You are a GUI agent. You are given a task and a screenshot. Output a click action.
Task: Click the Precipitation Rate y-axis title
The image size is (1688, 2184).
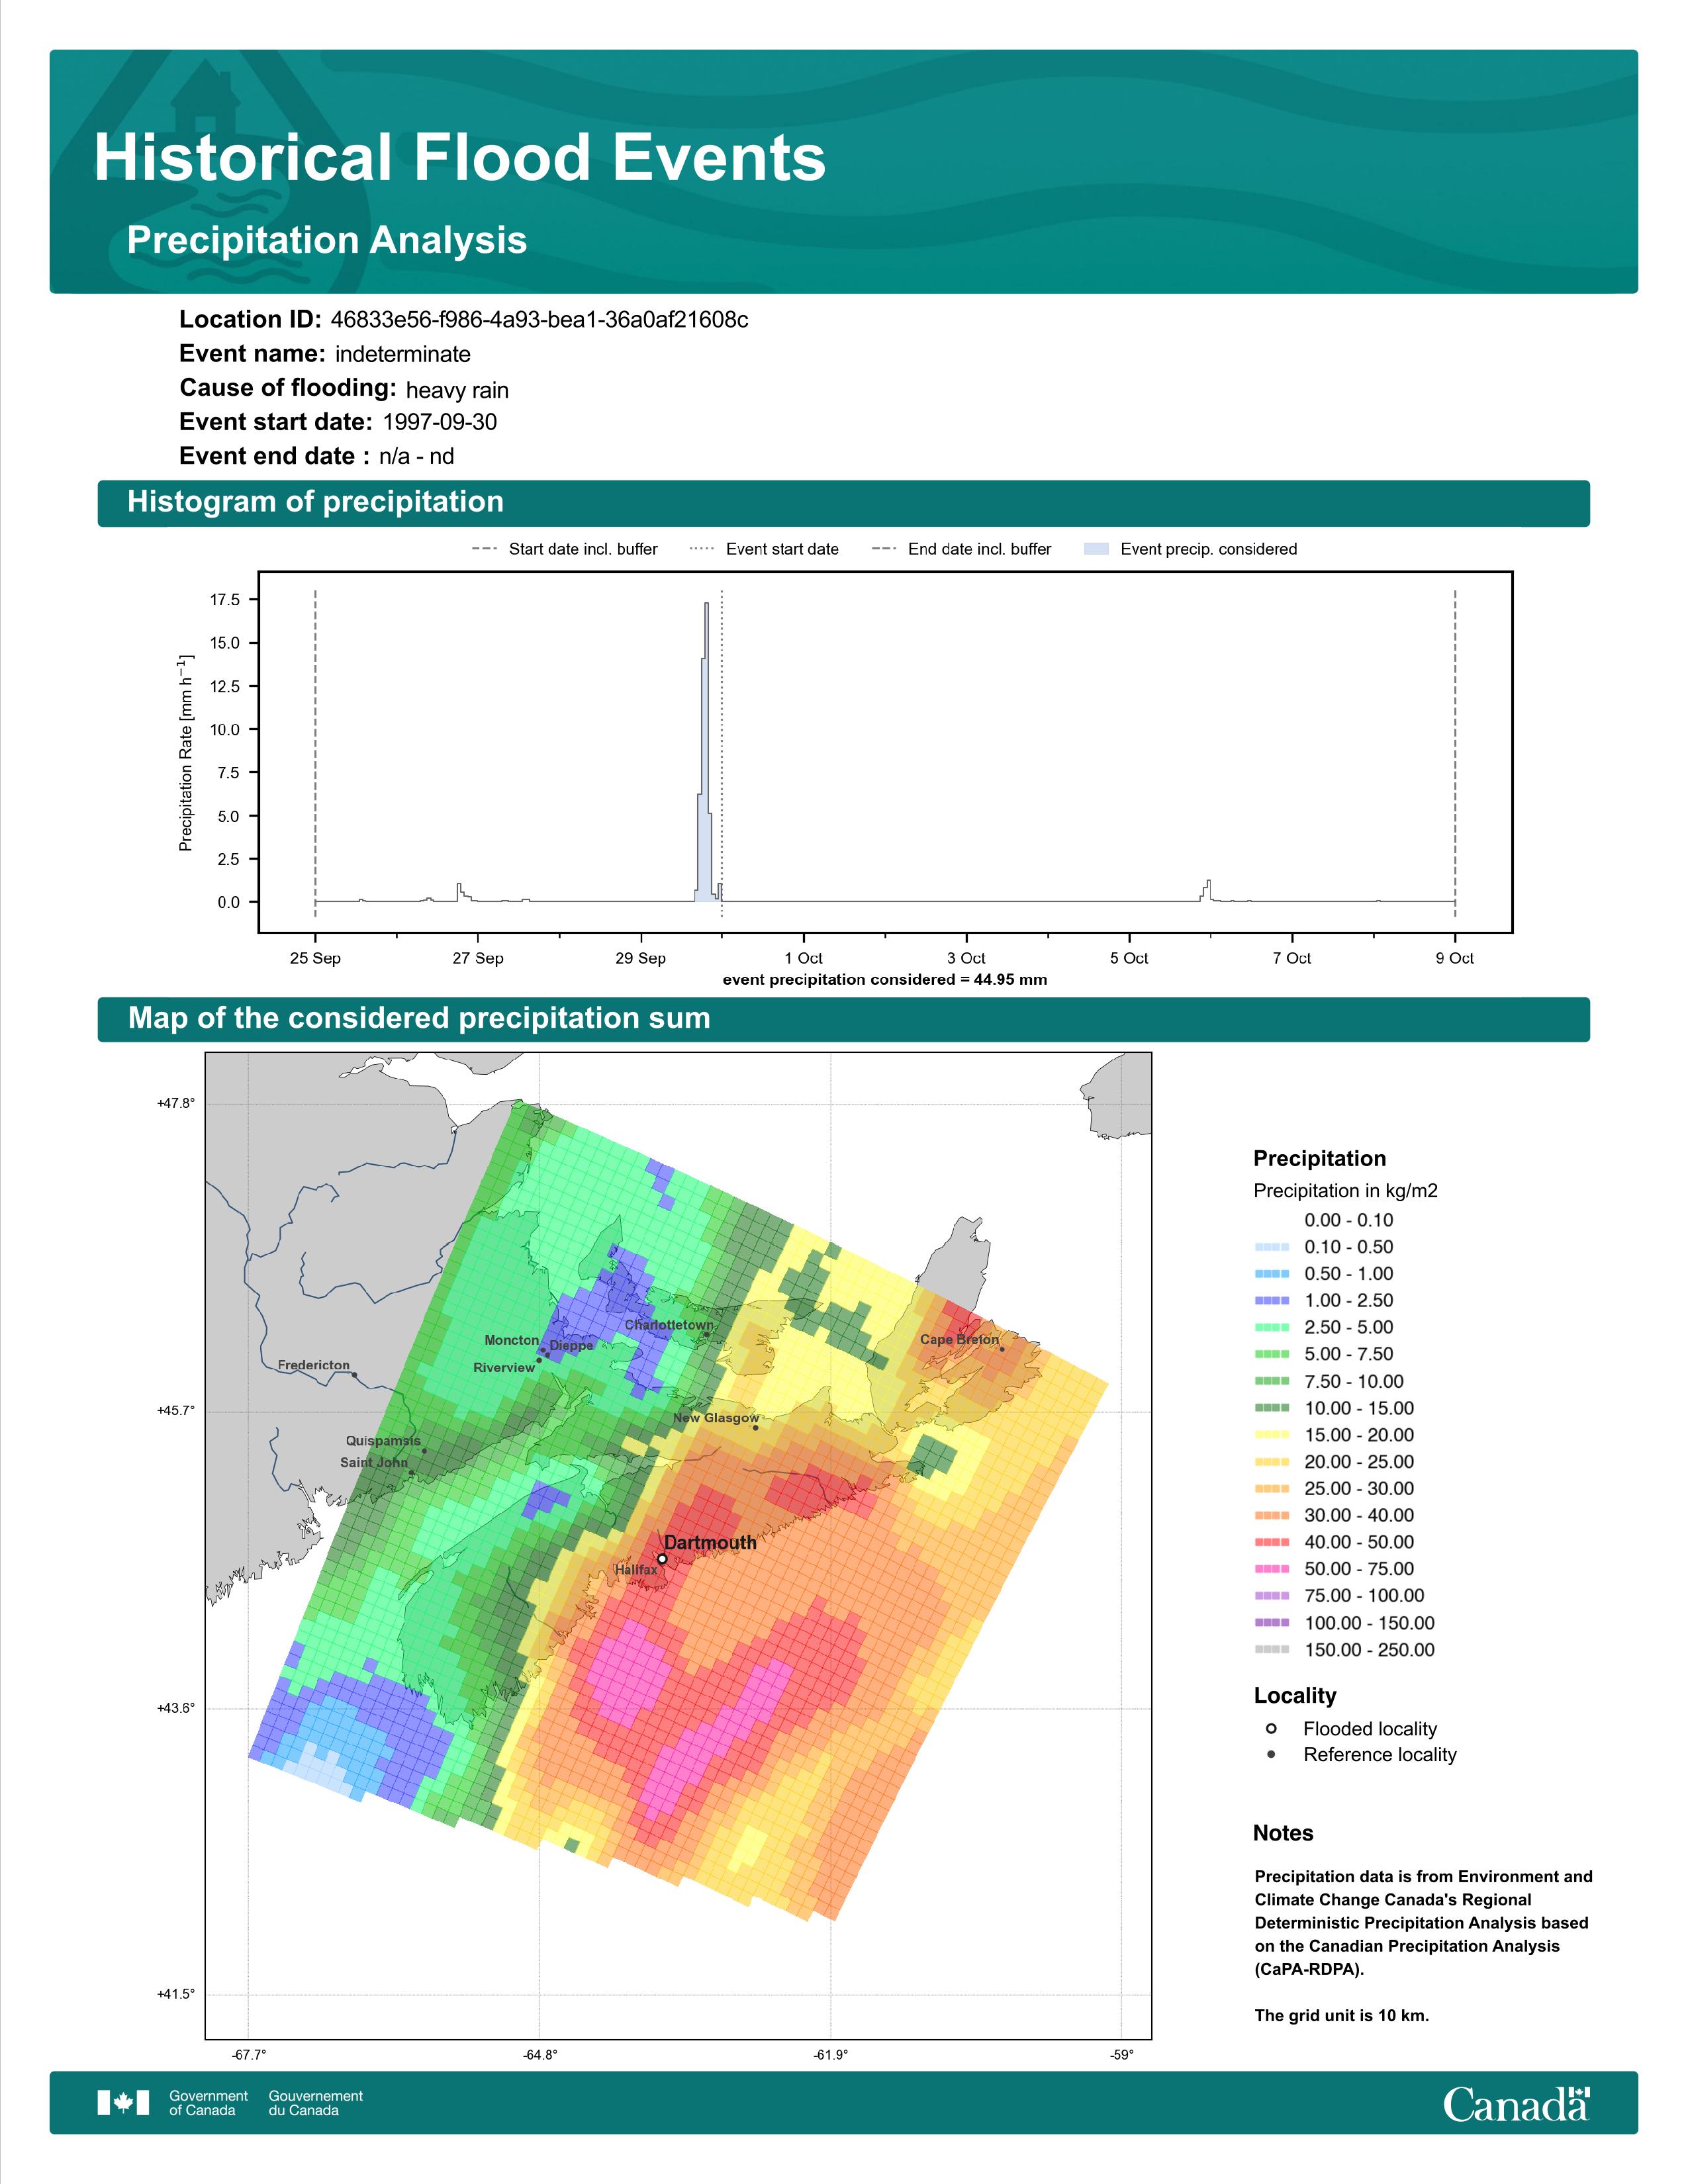click(x=185, y=752)
